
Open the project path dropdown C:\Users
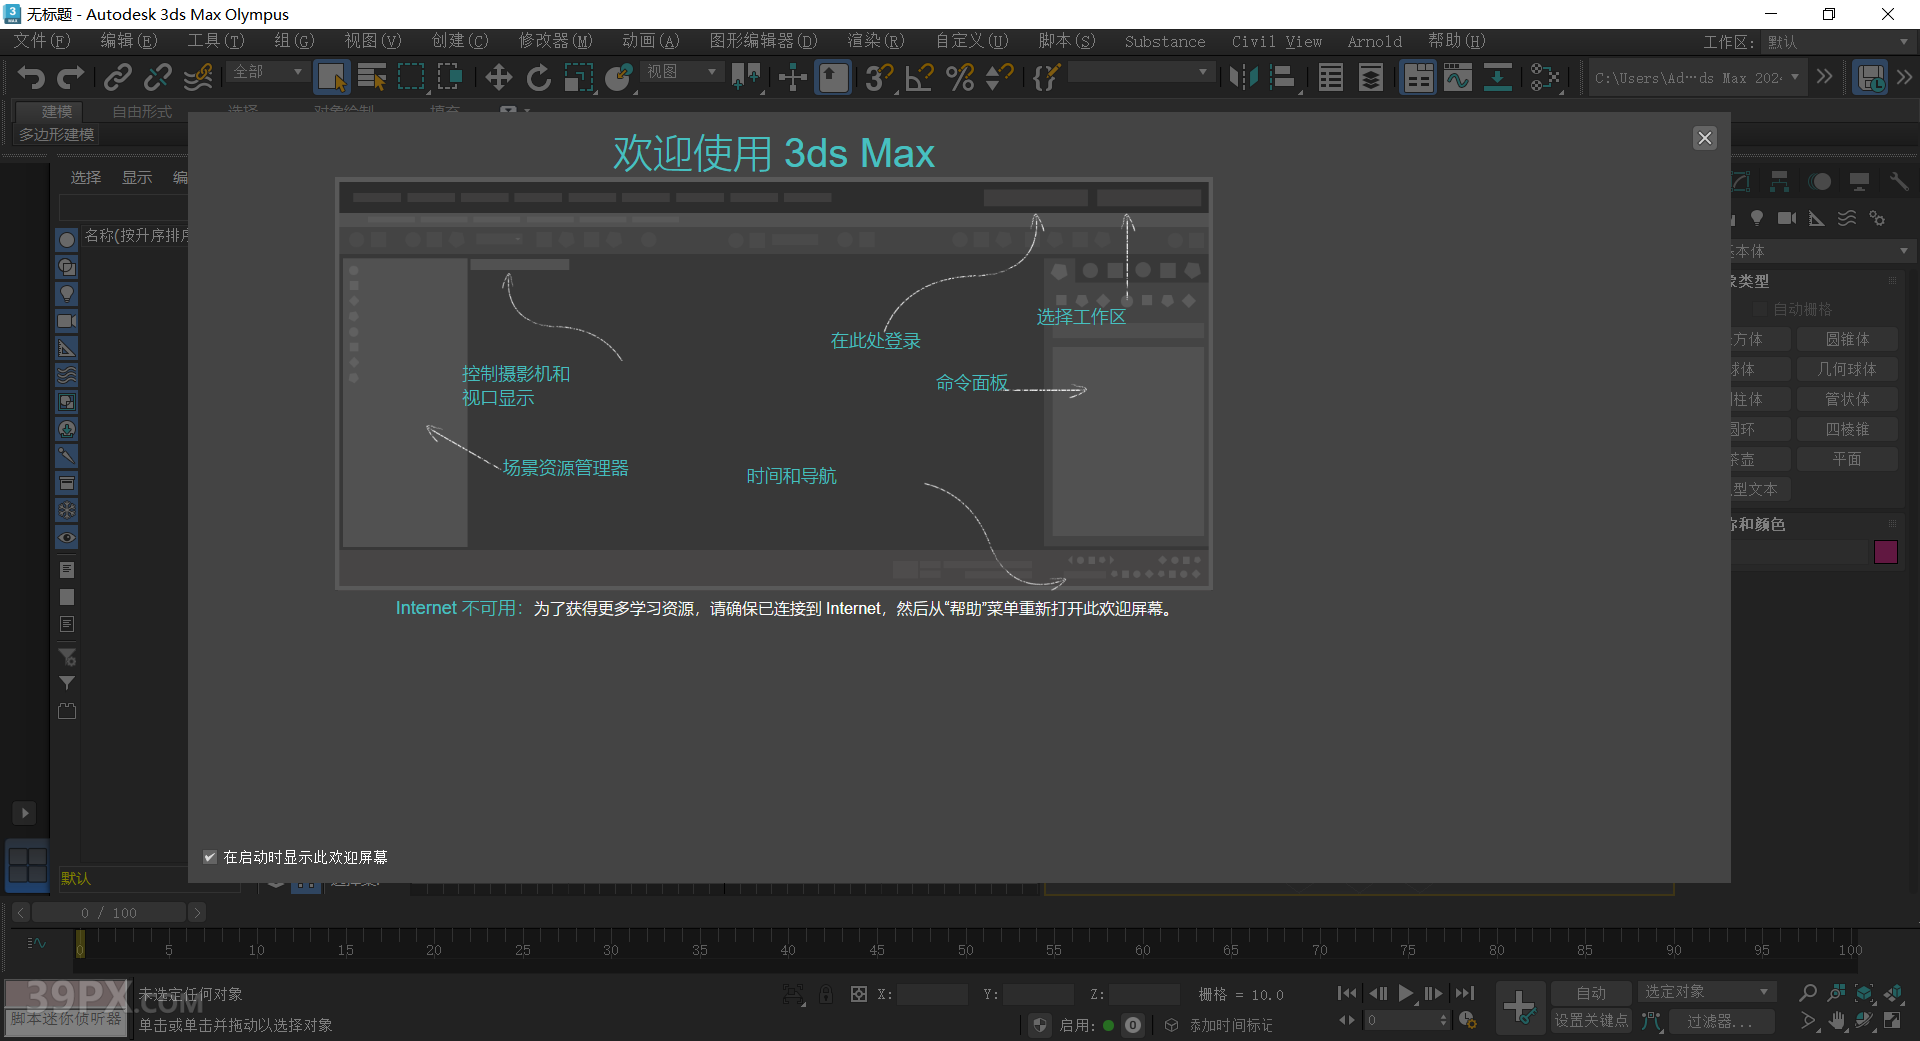[1698, 77]
